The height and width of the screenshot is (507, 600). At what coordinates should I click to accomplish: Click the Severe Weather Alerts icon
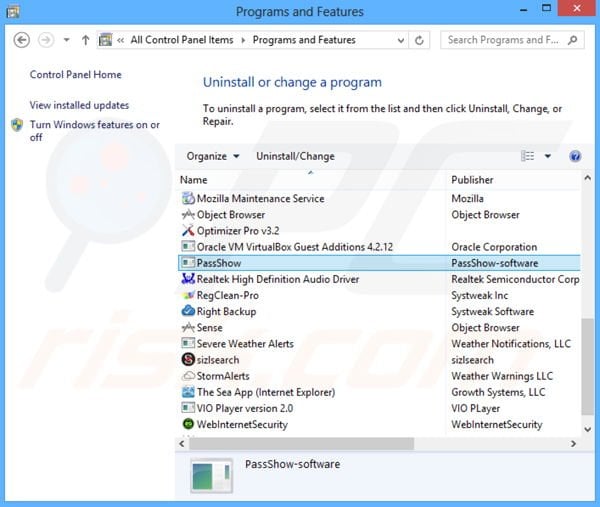click(188, 344)
